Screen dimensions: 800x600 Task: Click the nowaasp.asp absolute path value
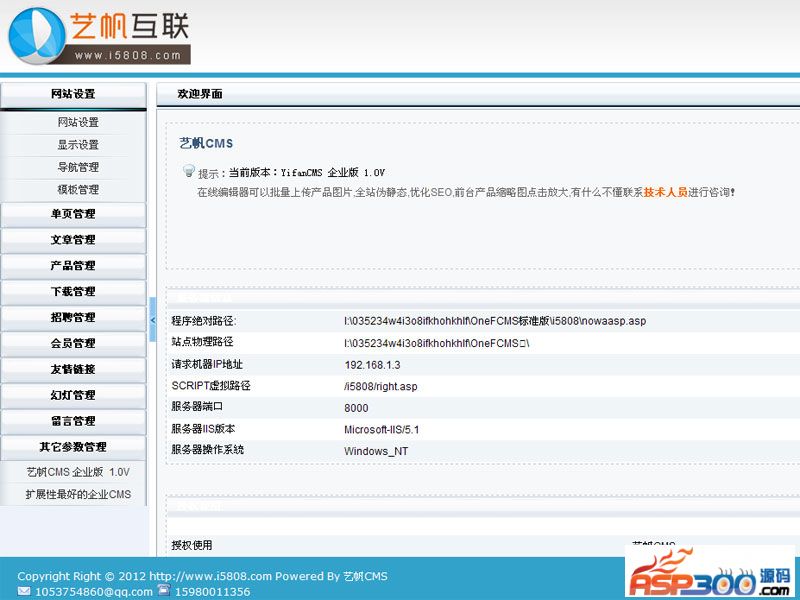point(495,321)
